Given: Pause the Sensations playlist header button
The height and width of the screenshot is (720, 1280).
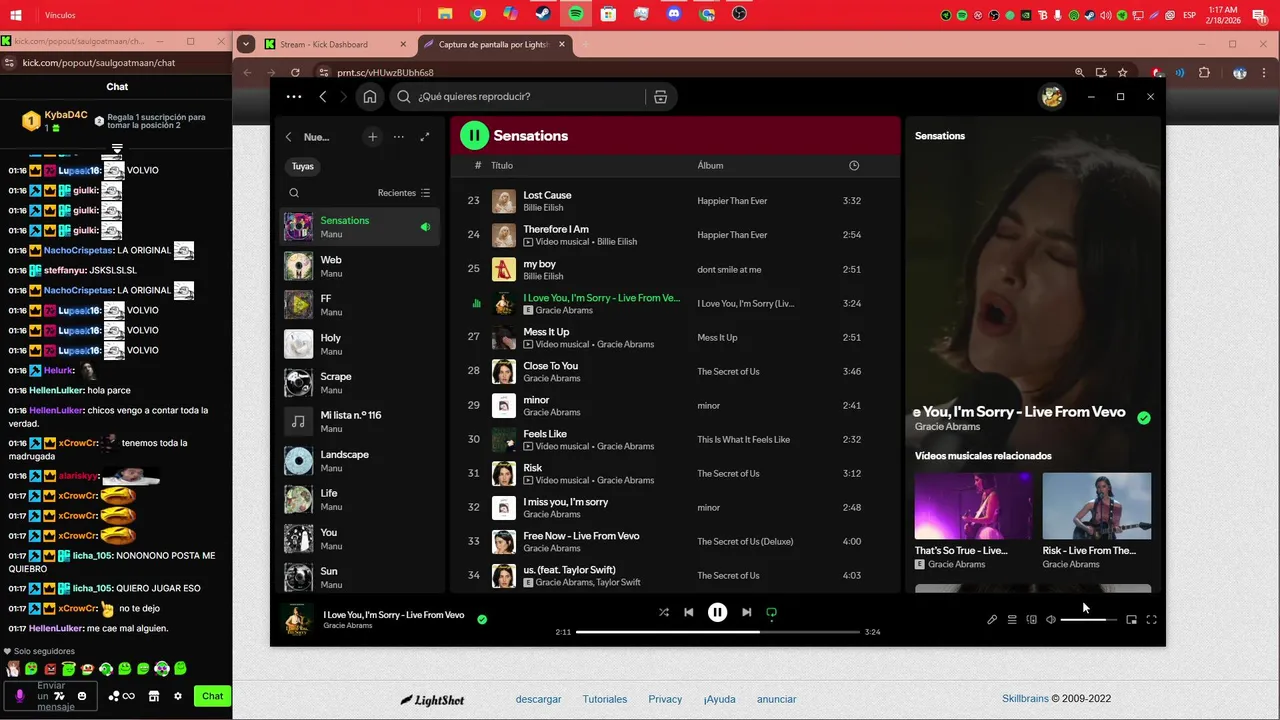Looking at the screenshot, I should 474,136.
